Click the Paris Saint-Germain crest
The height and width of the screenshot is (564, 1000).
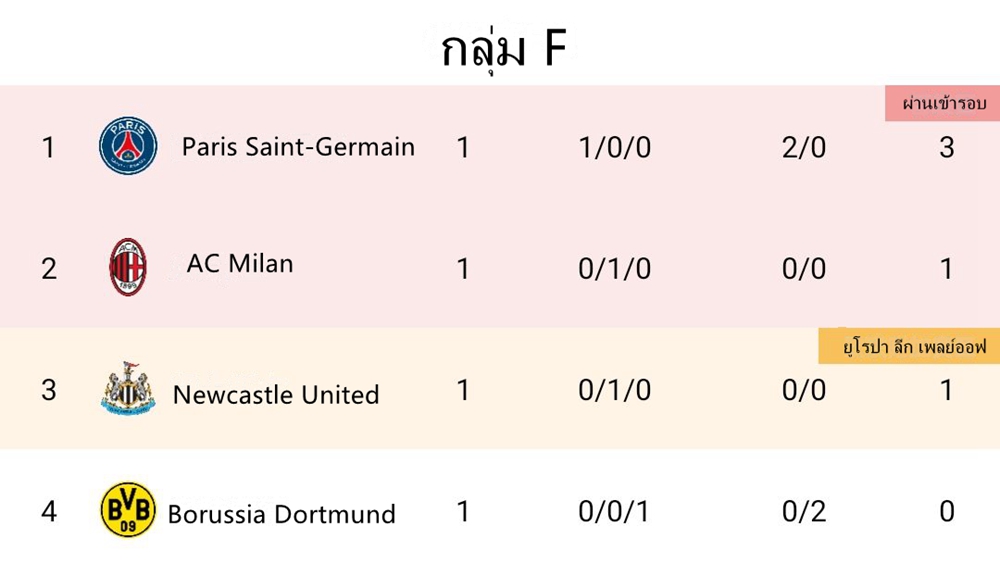(128, 145)
